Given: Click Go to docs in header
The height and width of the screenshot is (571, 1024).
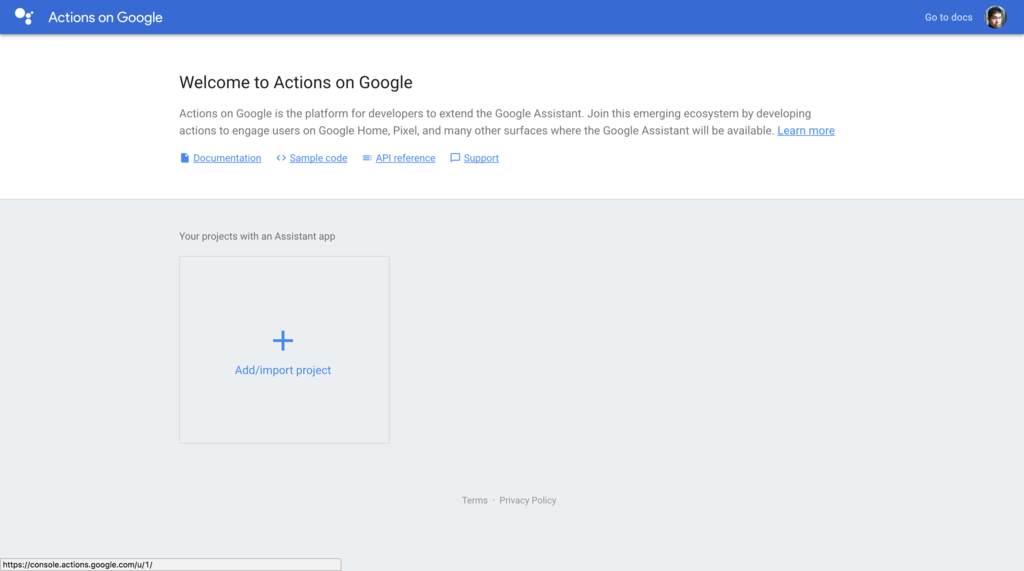Looking at the screenshot, I should click(948, 17).
